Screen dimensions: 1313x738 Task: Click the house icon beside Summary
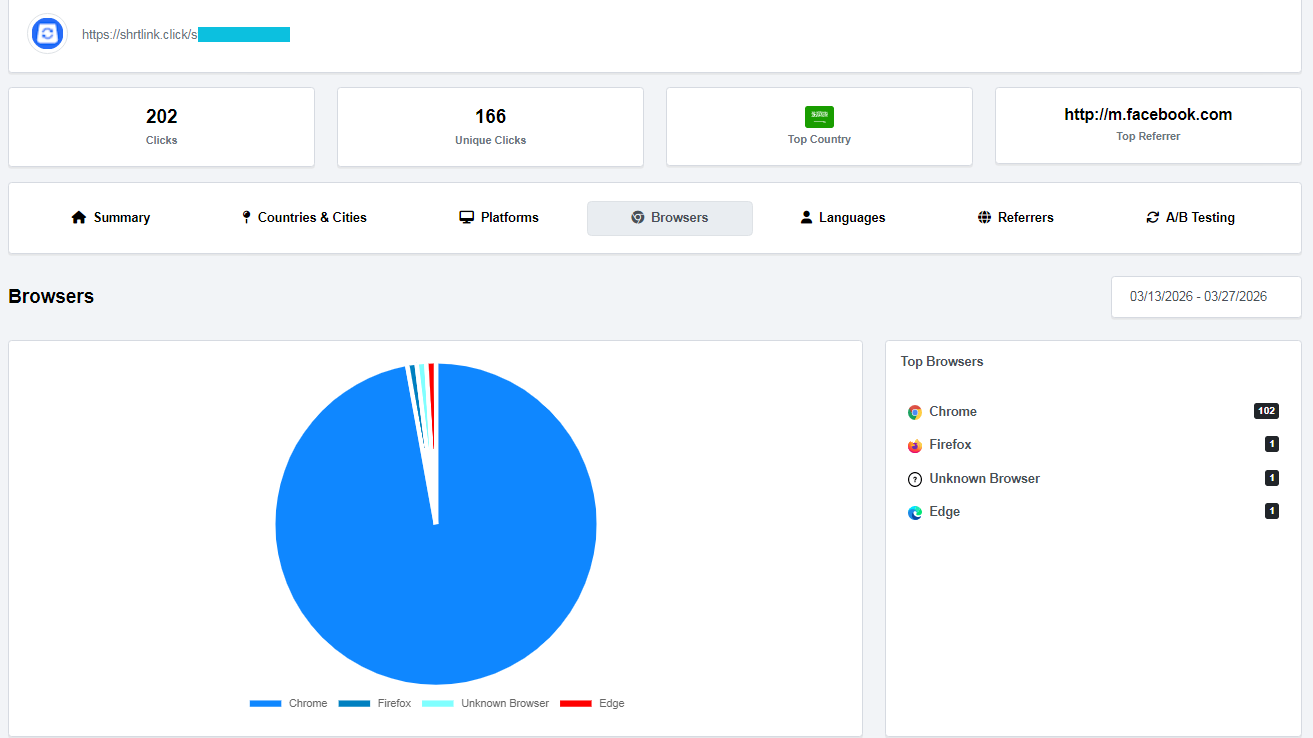(x=79, y=217)
